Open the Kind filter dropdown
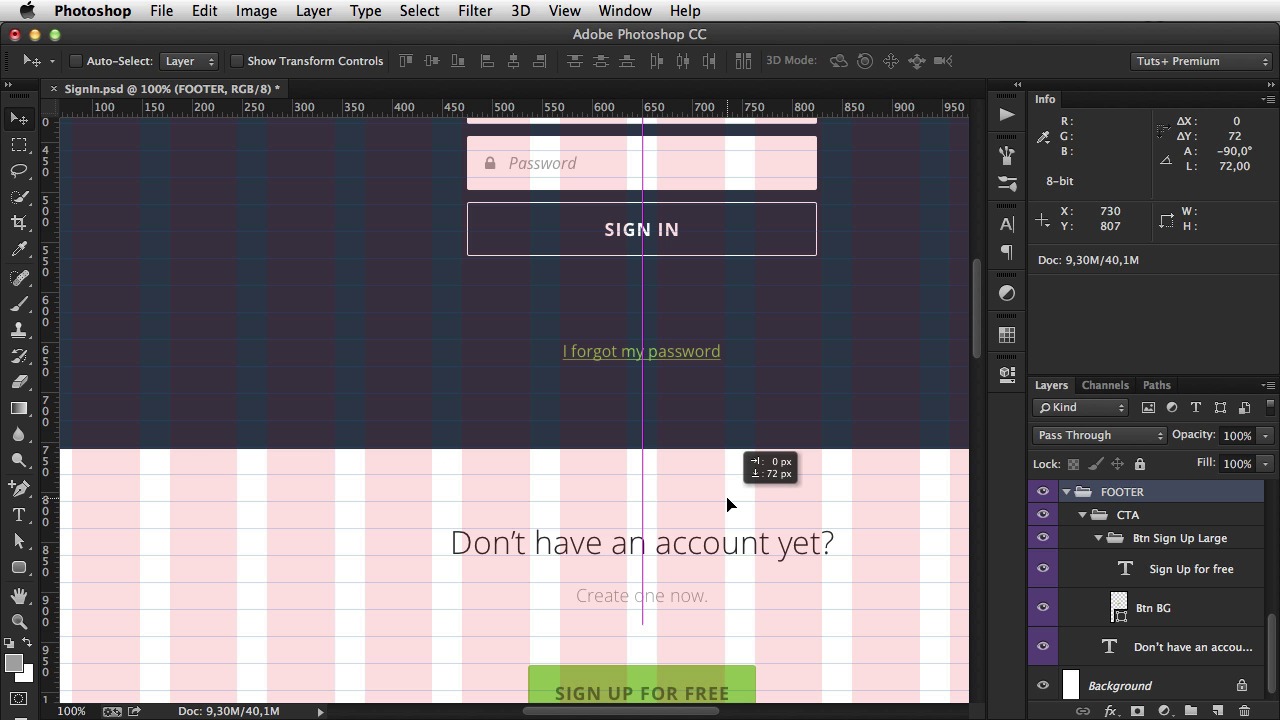Screen dimensions: 1280x720 [1081, 407]
